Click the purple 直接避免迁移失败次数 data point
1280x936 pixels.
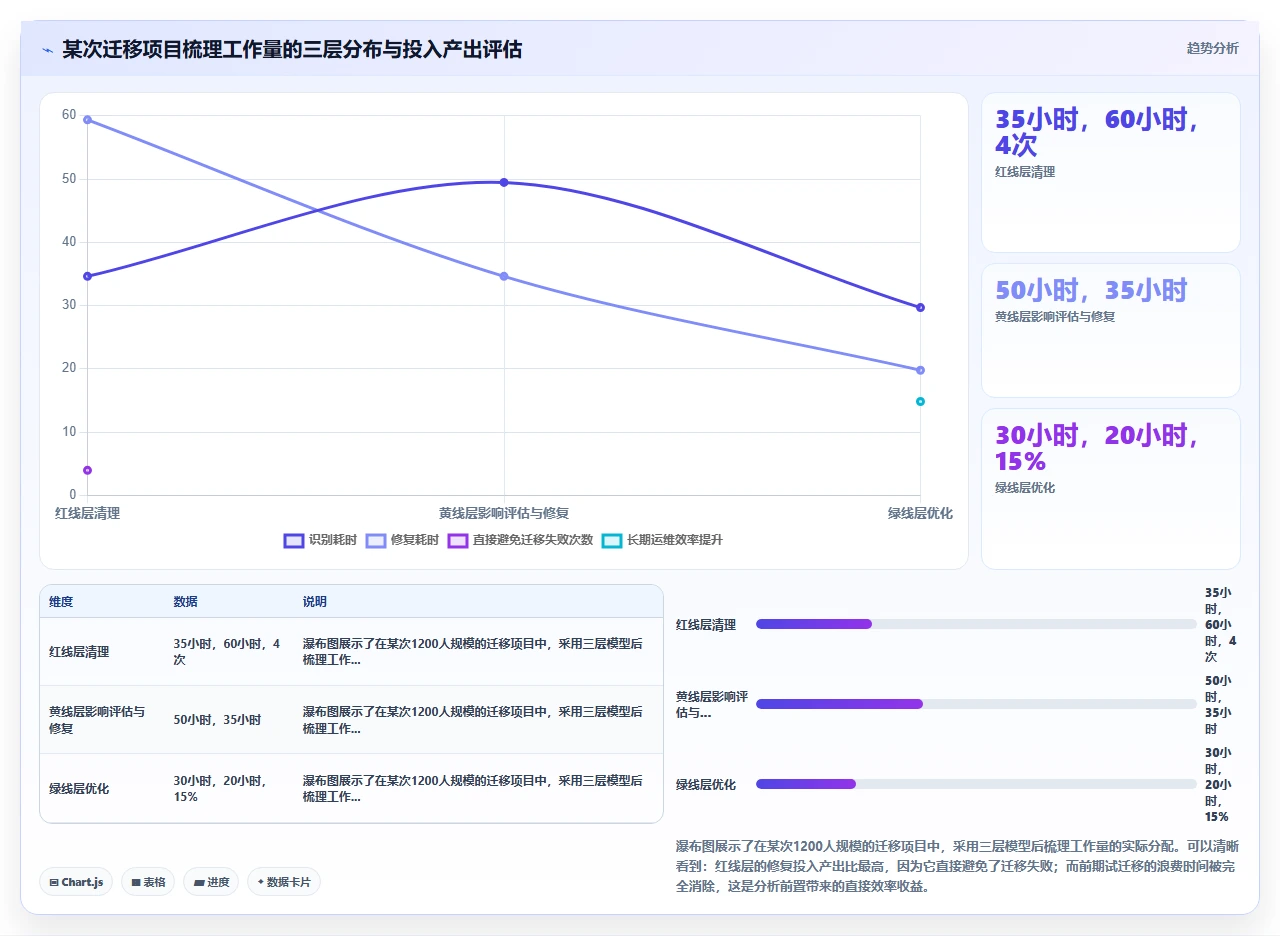(x=88, y=470)
